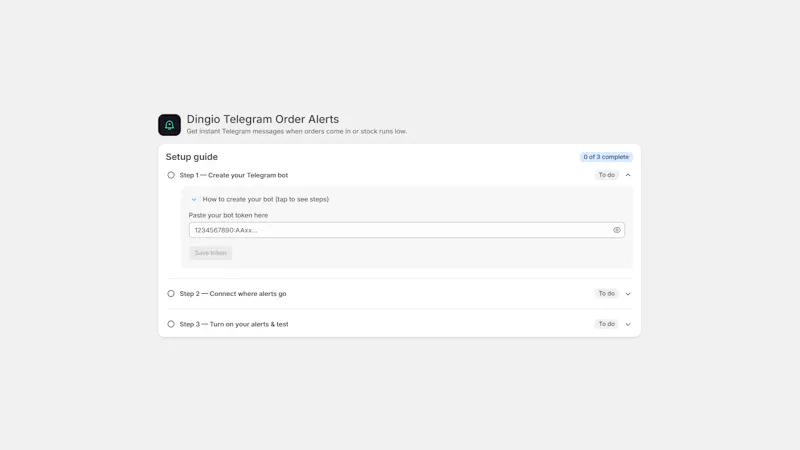Collapse Step 1 with the up chevron
This screenshot has width=800, height=450.
(628, 175)
